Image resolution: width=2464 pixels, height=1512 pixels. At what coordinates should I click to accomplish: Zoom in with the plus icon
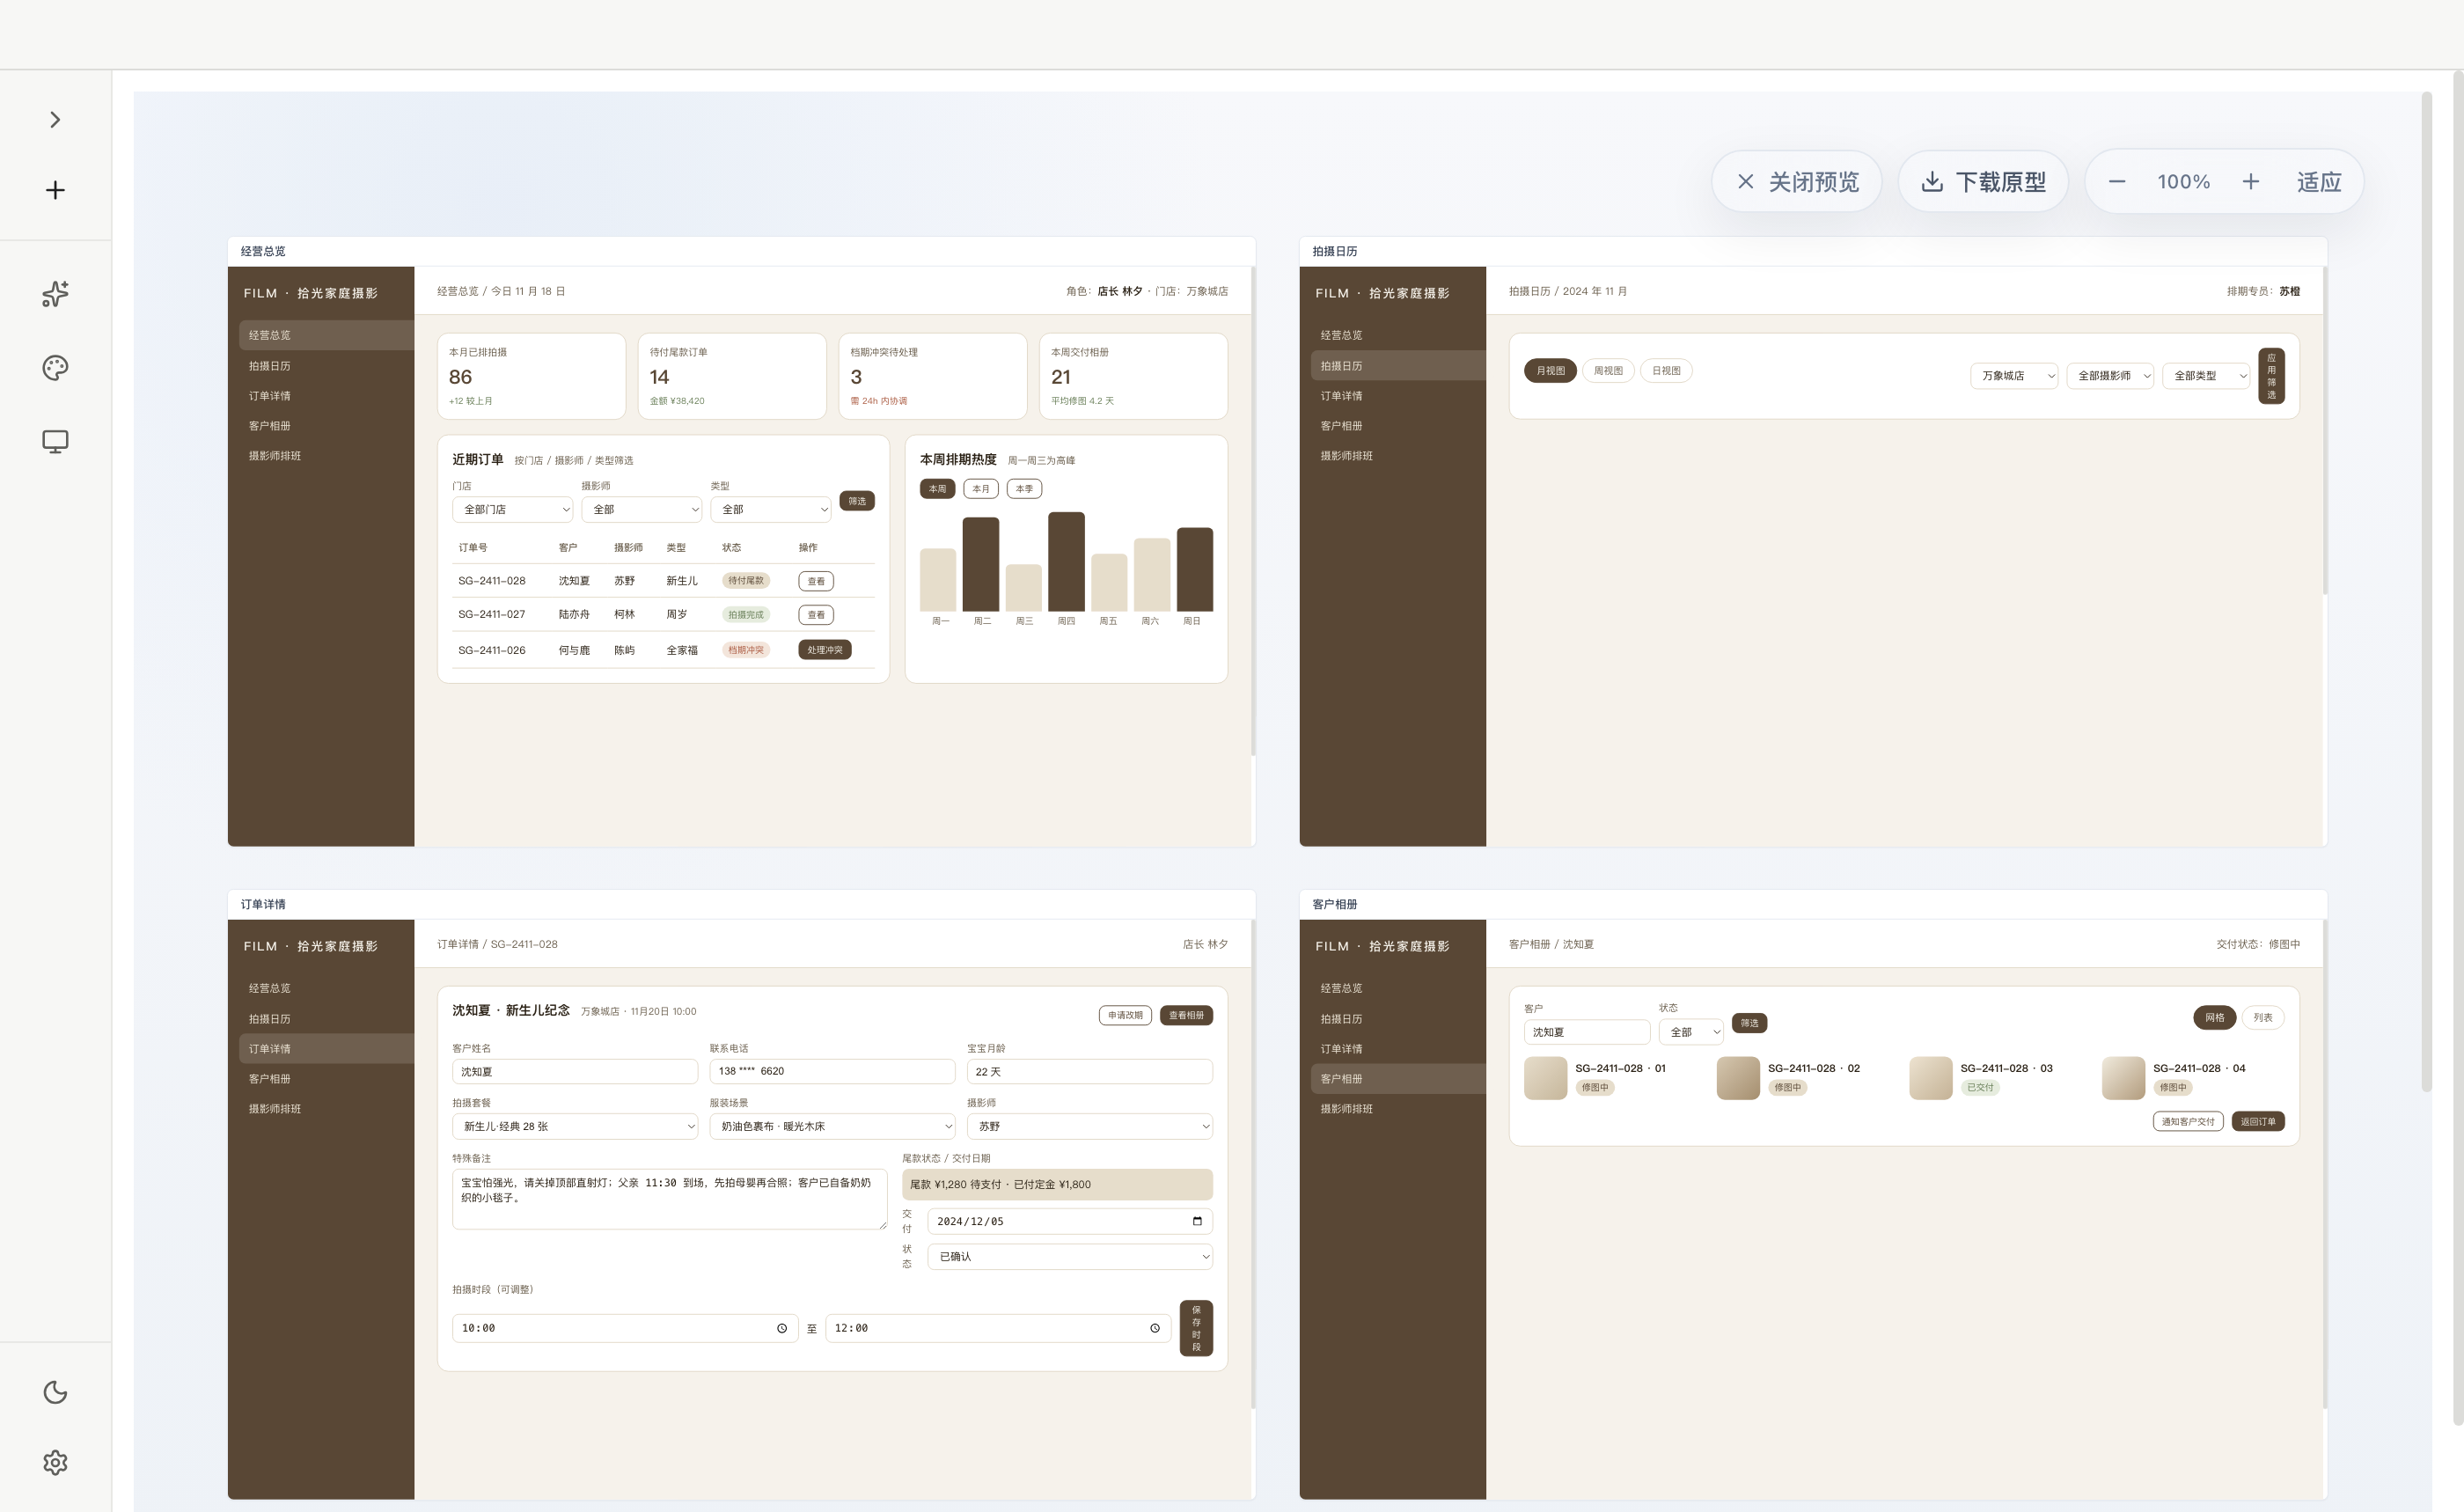[x=2250, y=181]
